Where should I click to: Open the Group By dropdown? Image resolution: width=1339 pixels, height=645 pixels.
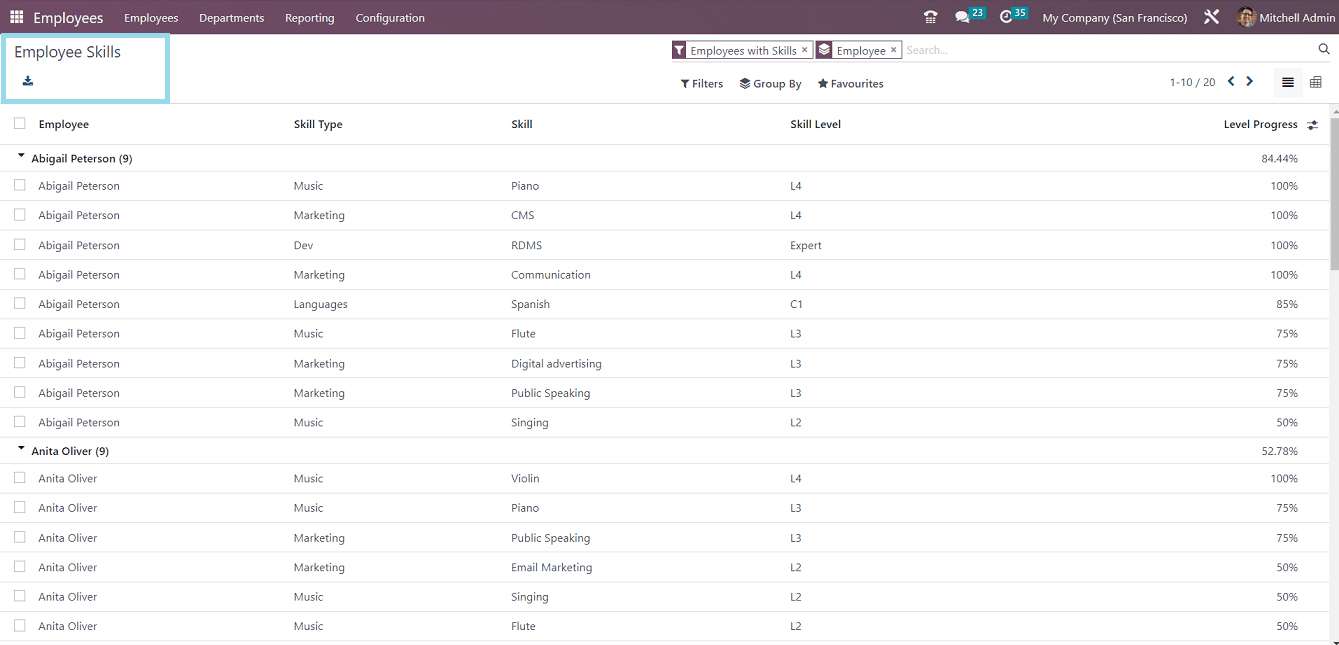770,84
